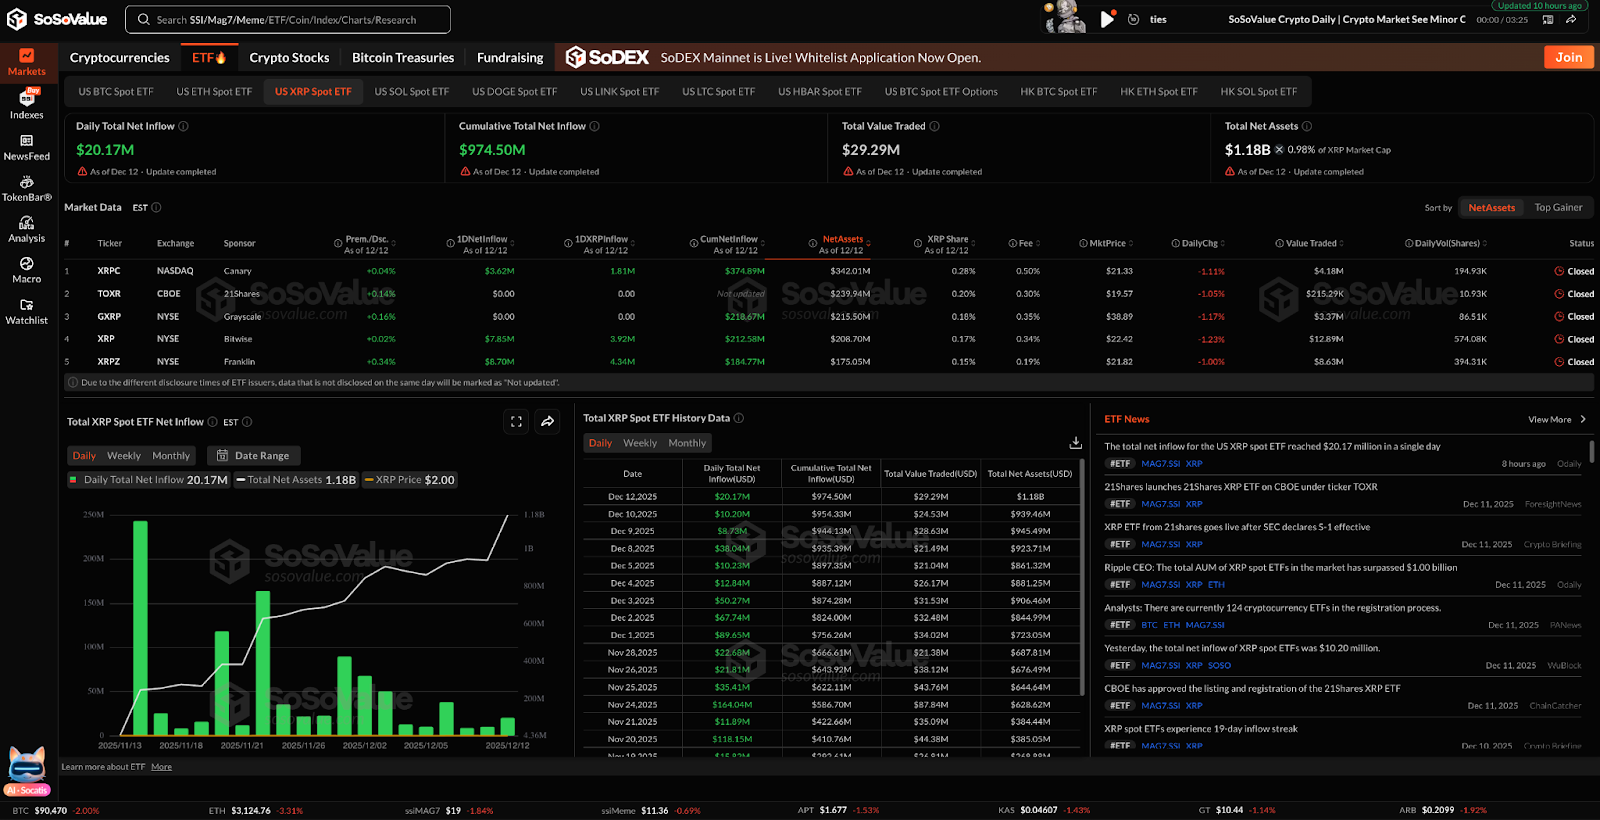Viewport: 1600px width, 820px height.
Task: Download the XRP ETF history data
Action: [1075, 443]
